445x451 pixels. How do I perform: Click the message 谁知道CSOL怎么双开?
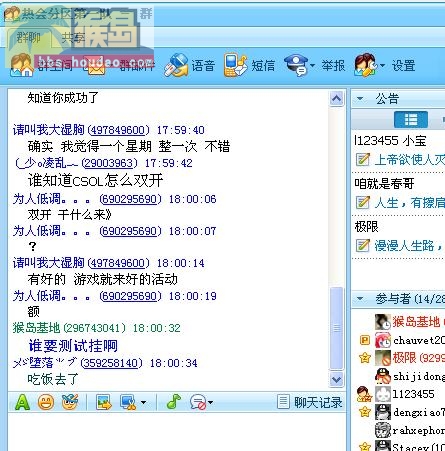[95, 181]
